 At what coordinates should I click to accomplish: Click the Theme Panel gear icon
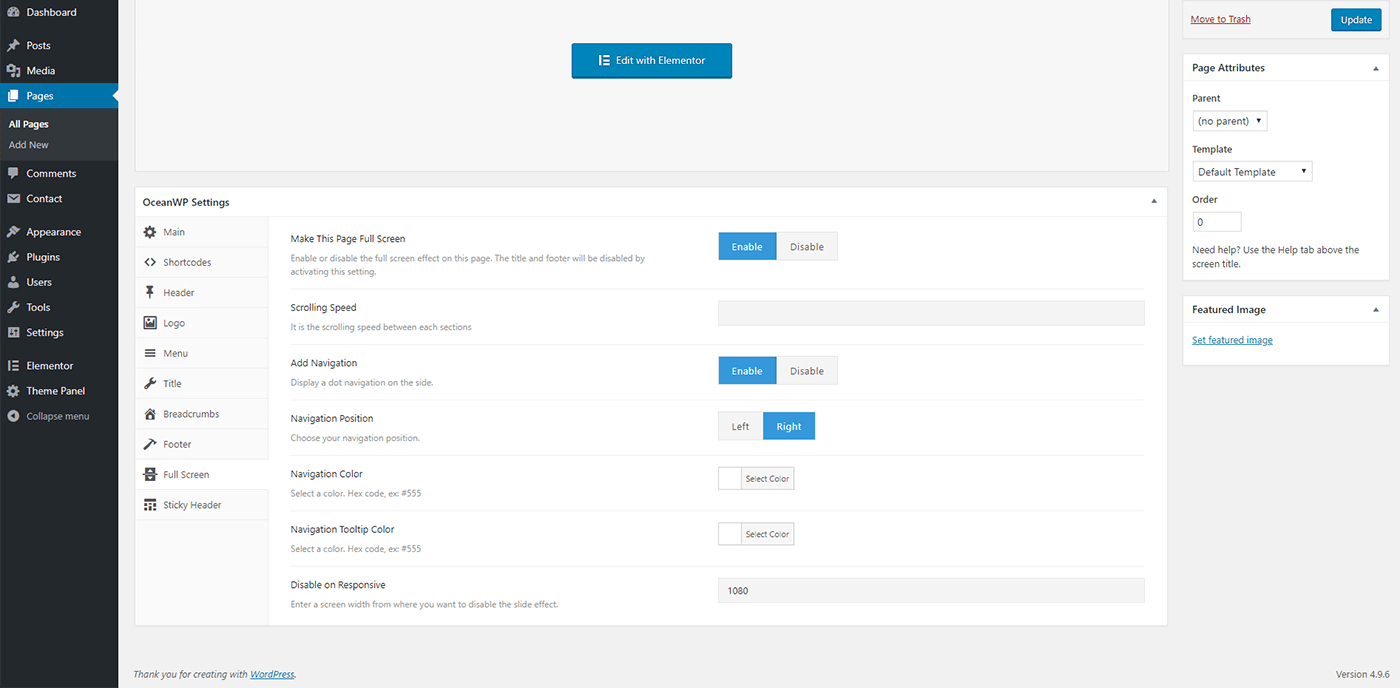click(x=13, y=391)
